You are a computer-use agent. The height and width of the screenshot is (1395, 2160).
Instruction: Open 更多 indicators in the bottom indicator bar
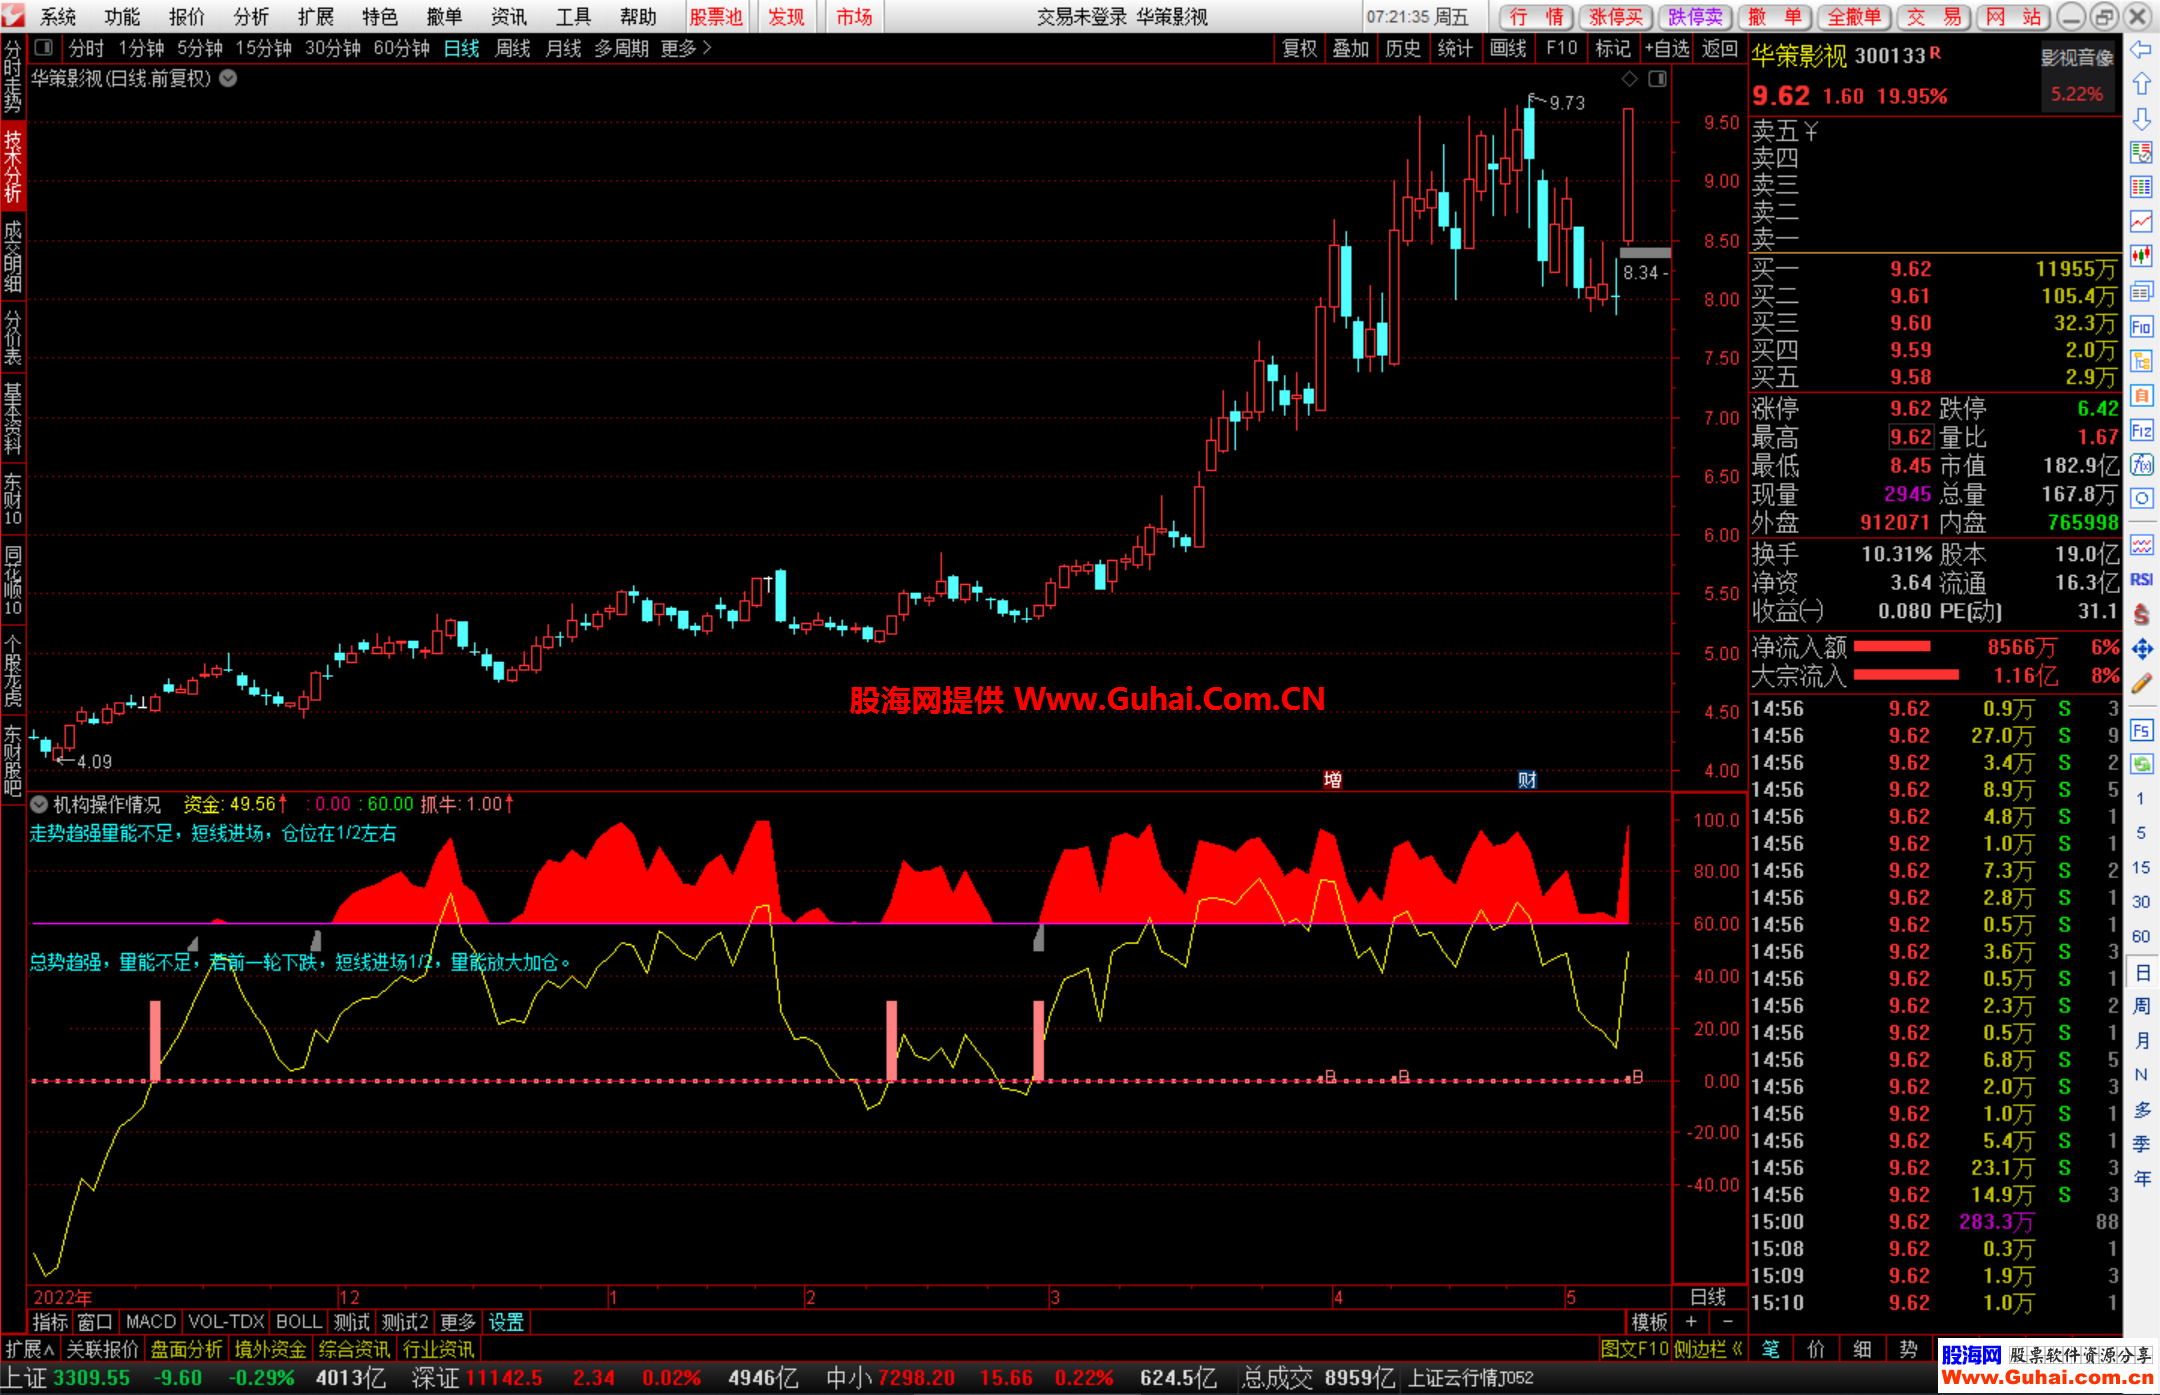(x=457, y=1322)
